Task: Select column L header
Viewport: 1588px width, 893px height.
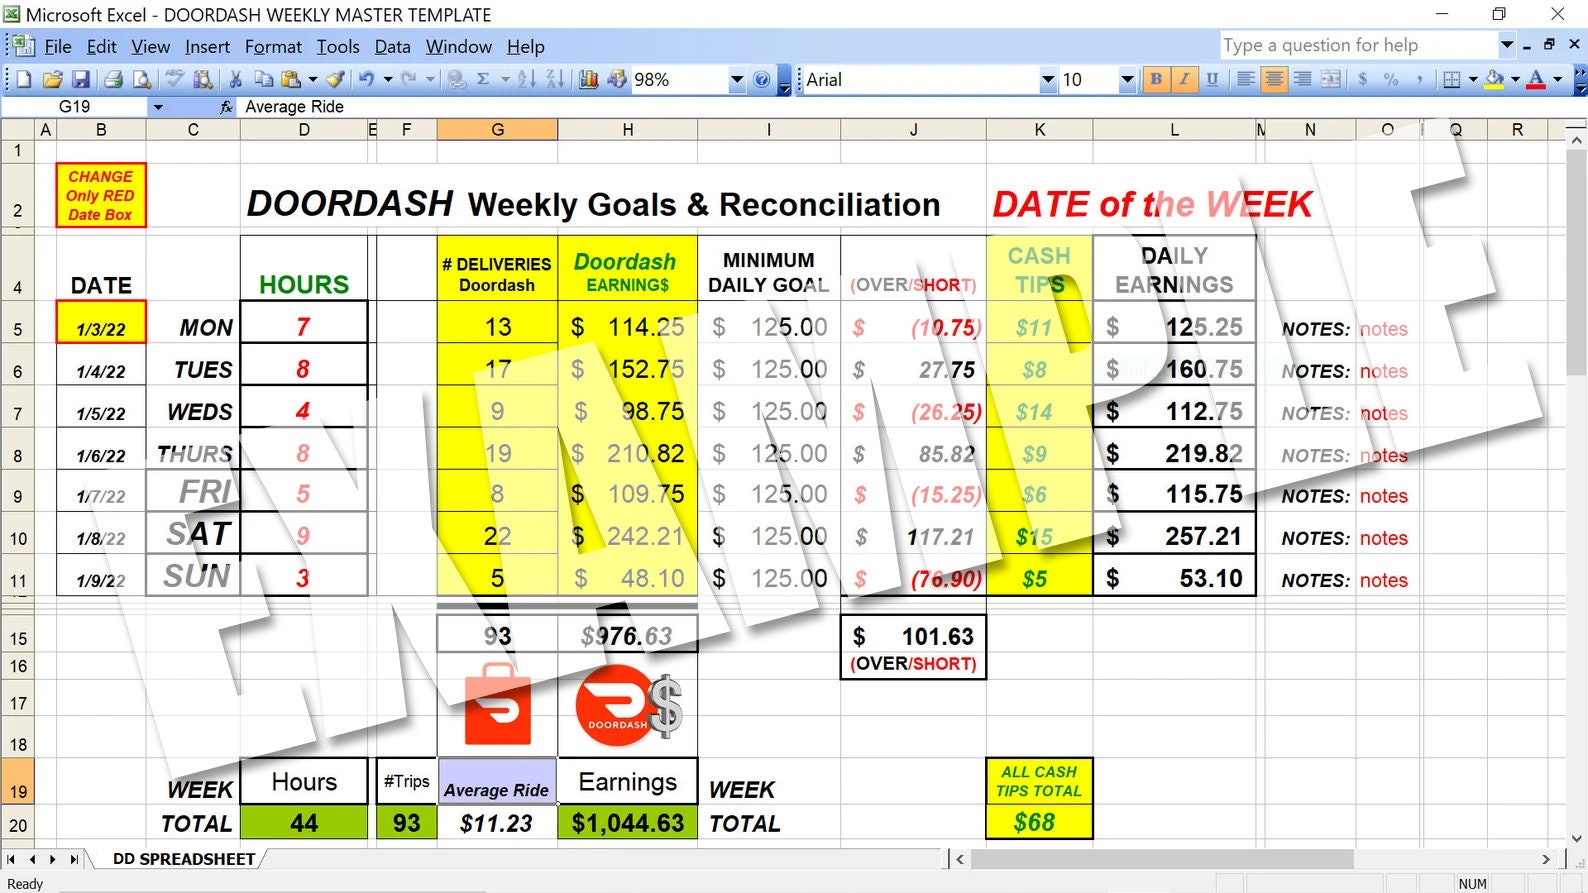Action: [1174, 129]
